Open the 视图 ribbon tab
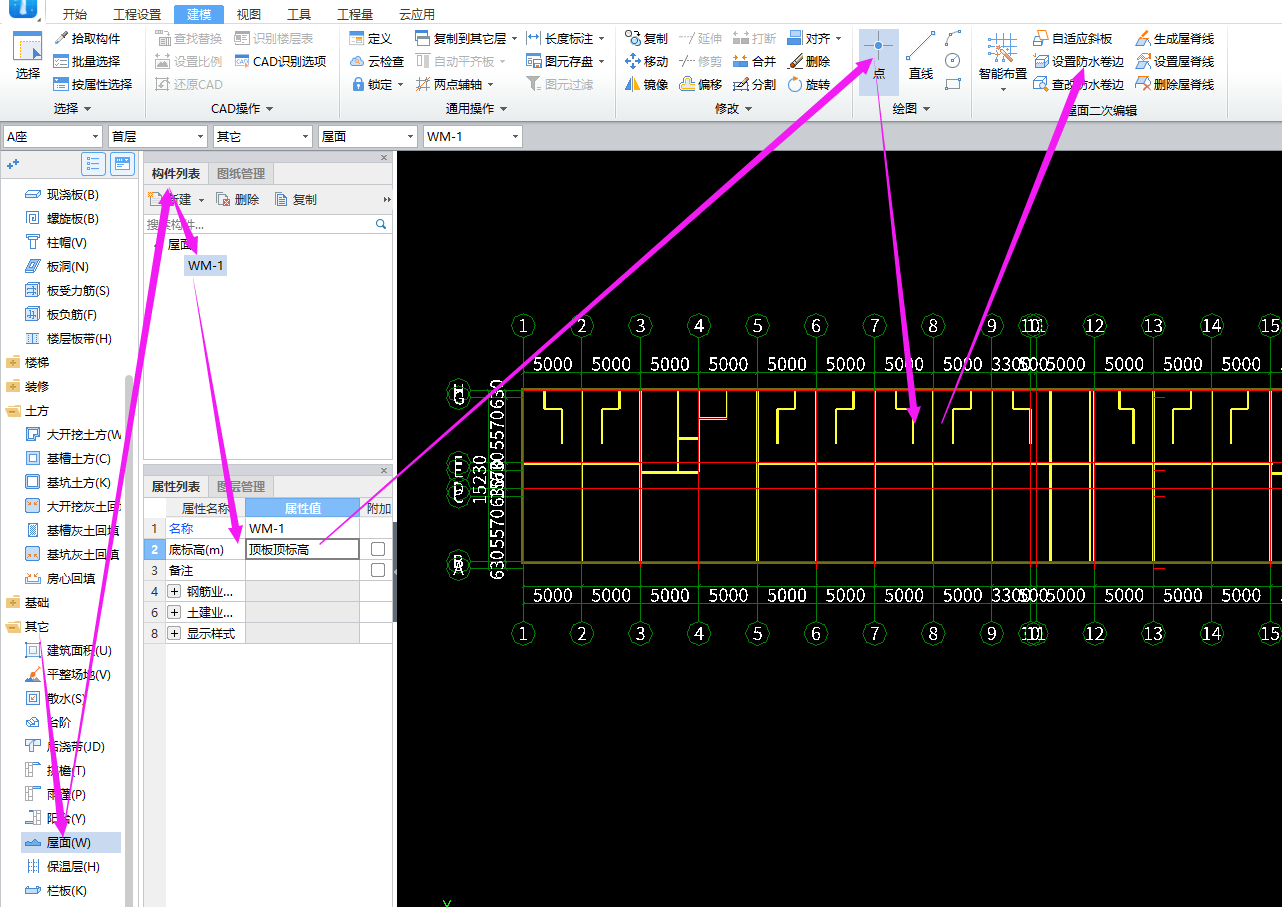Viewport: 1282px width, 907px height. (x=249, y=14)
